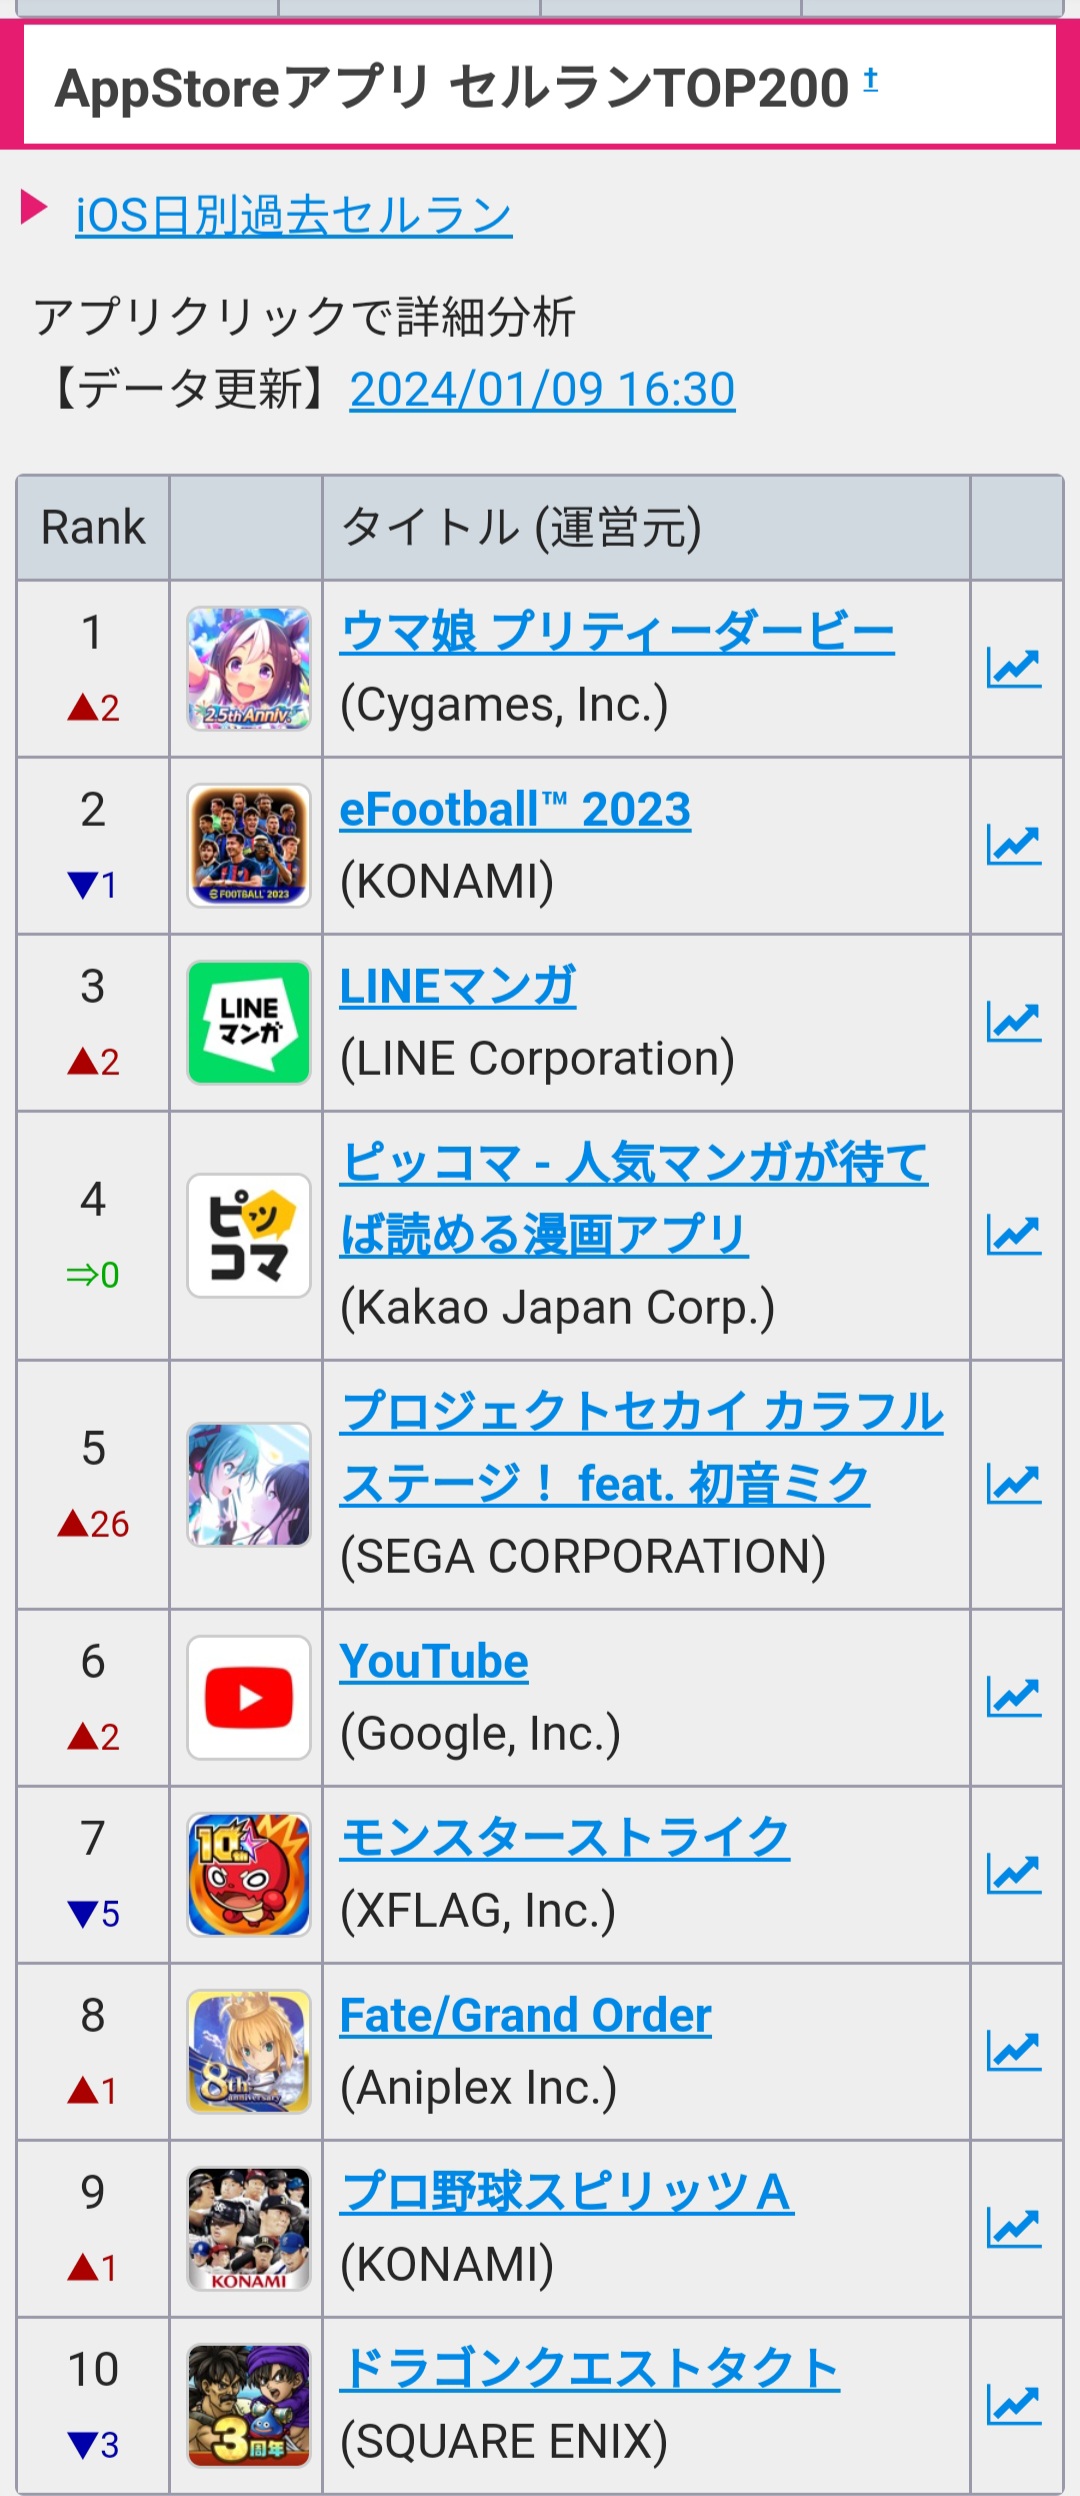The height and width of the screenshot is (2496, 1080).
Task: Open the iOS日別過去セルラン link
Action: (294, 215)
